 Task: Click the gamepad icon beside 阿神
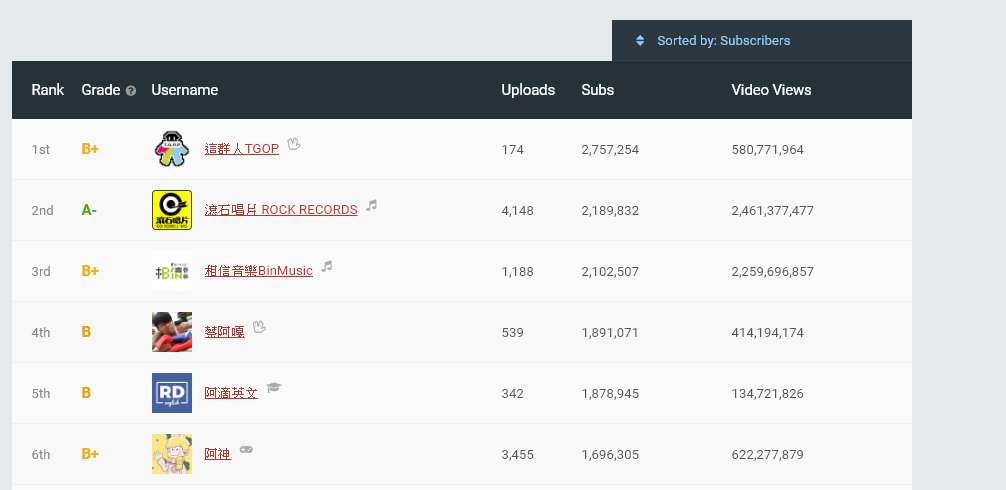(246, 450)
